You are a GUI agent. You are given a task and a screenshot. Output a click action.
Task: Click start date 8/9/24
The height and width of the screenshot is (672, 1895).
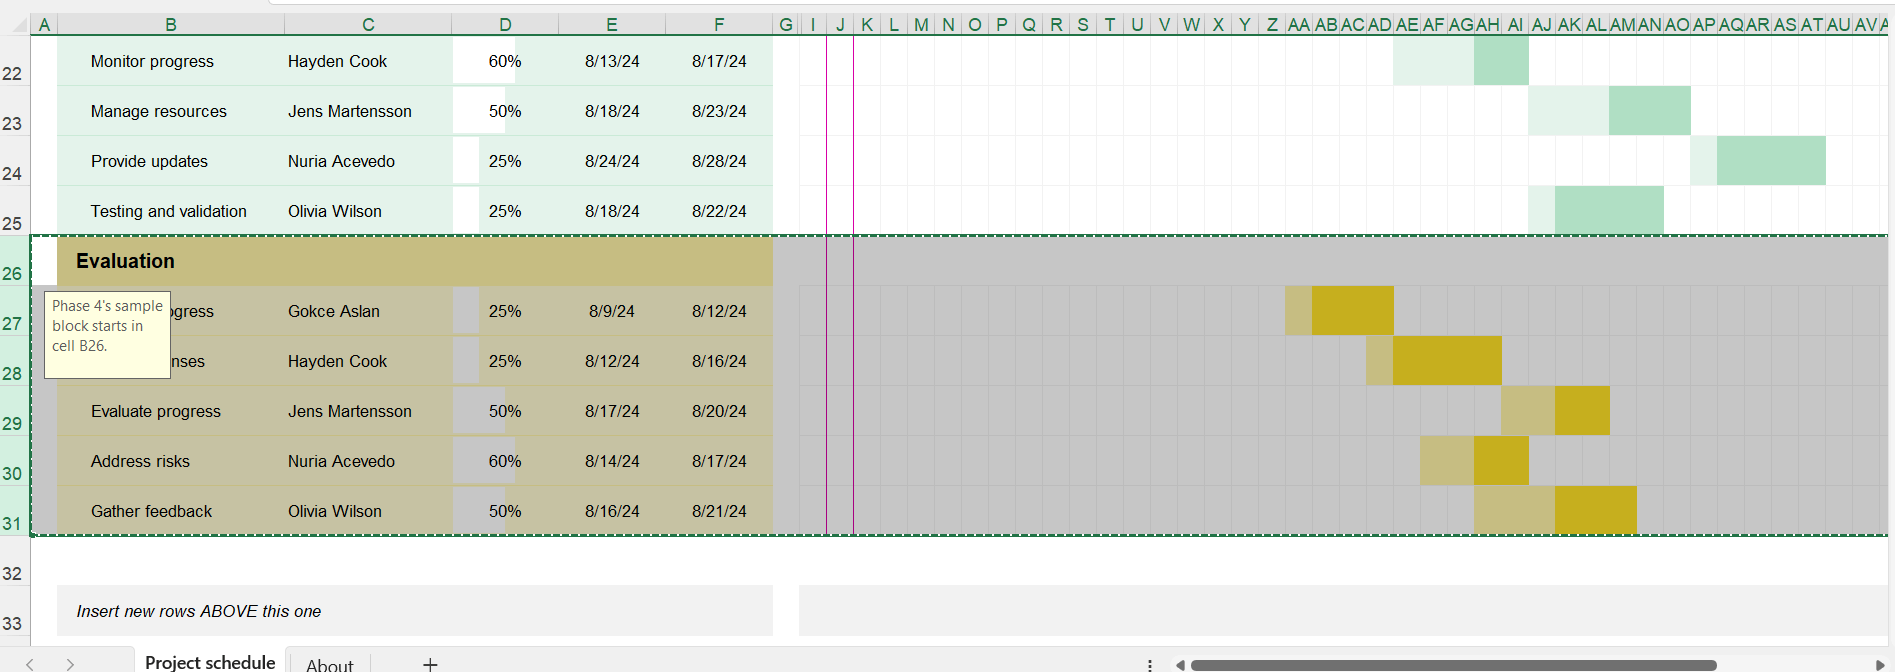612,311
